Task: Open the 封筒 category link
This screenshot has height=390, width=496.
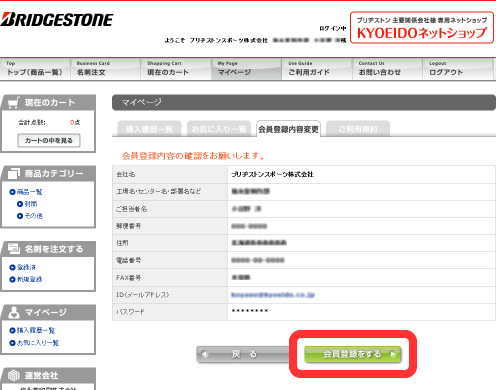Action: pyautogui.click(x=31, y=204)
